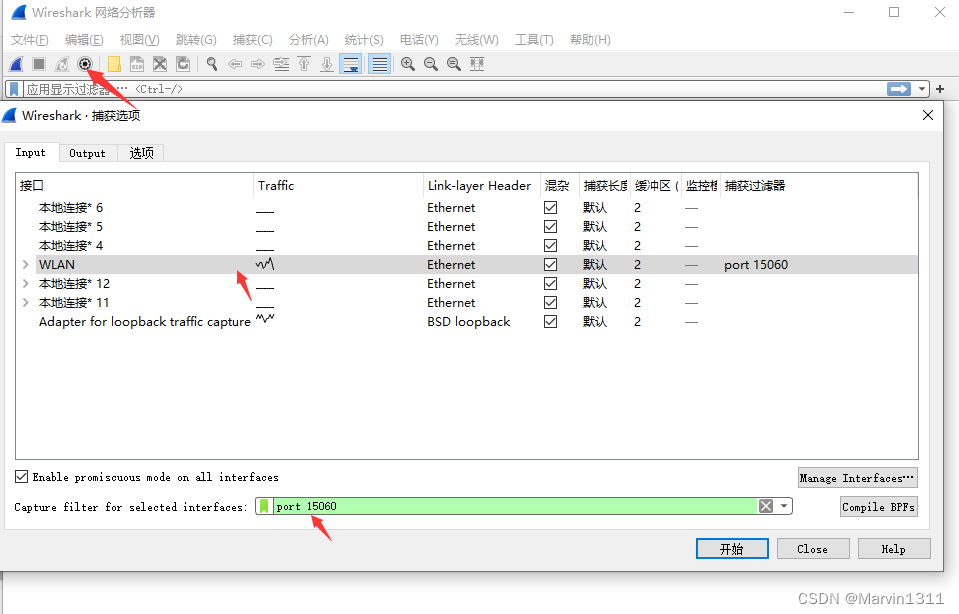Focus the capture filter input field

pos(514,506)
